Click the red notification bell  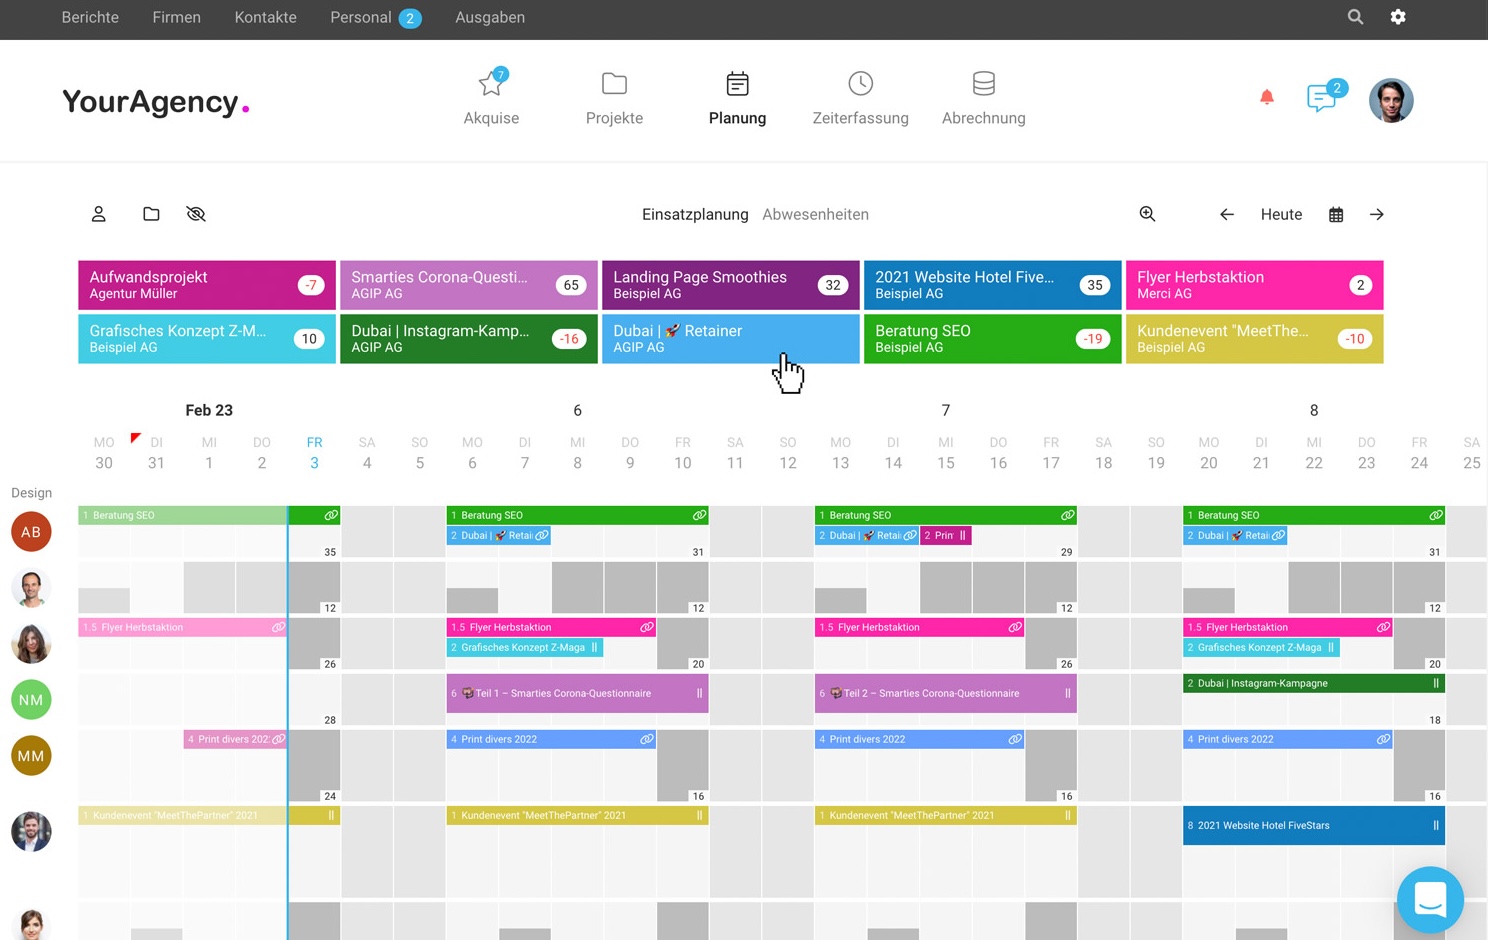[x=1266, y=97]
